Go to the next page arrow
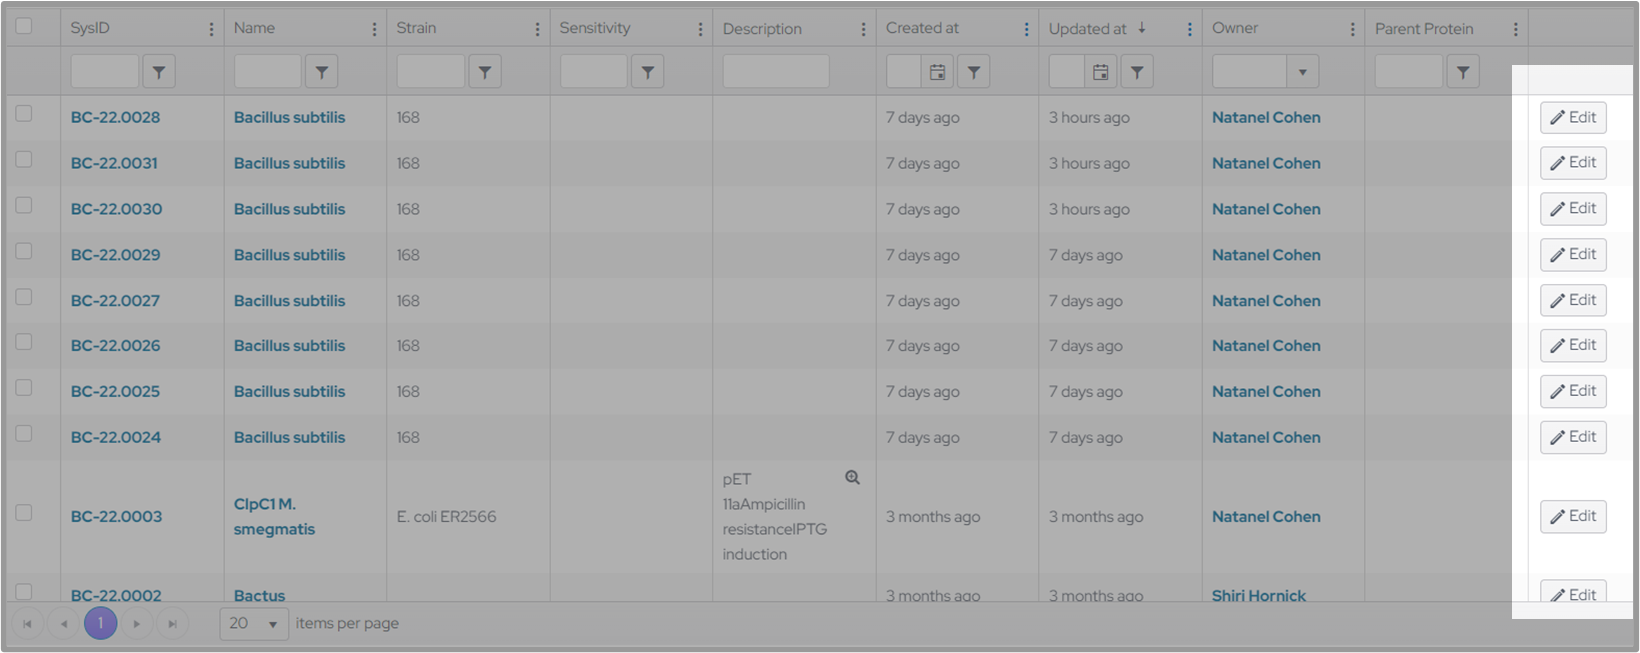 pos(137,624)
